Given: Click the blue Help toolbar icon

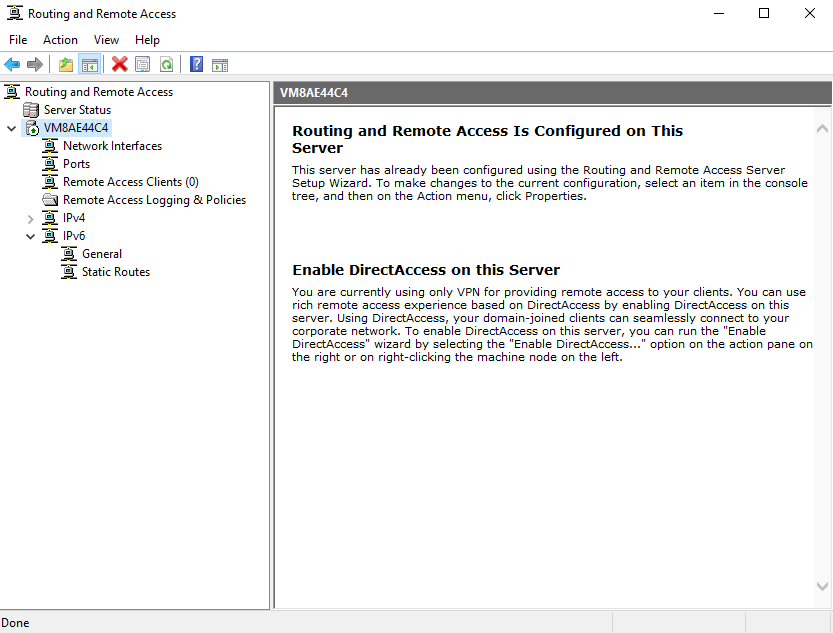Looking at the screenshot, I should 197,64.
